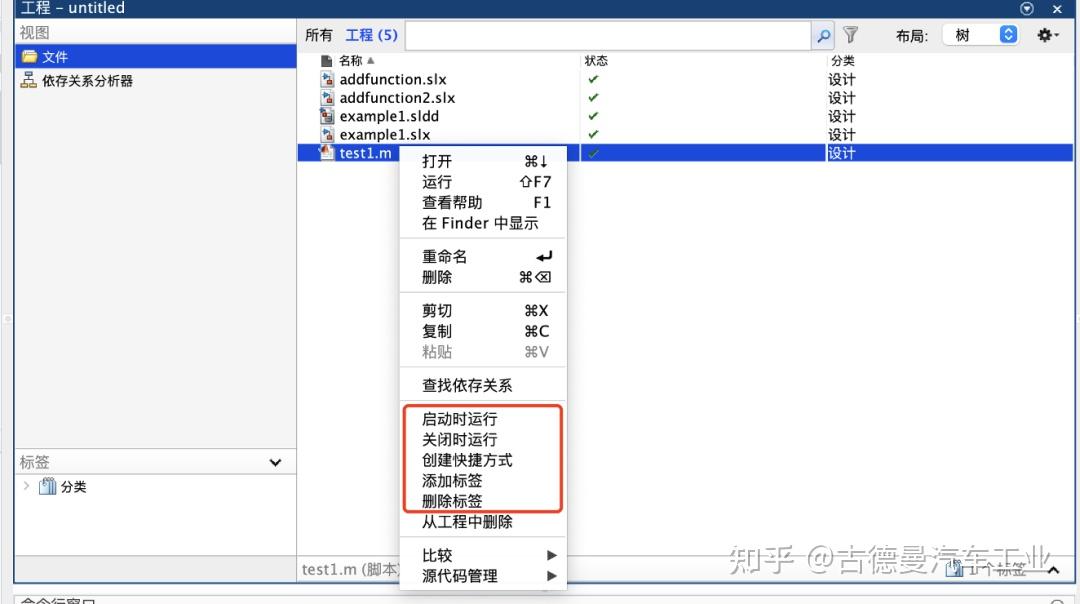
Task: Click the gear actions icon on the toolbar
Action: click(1043, 35)
